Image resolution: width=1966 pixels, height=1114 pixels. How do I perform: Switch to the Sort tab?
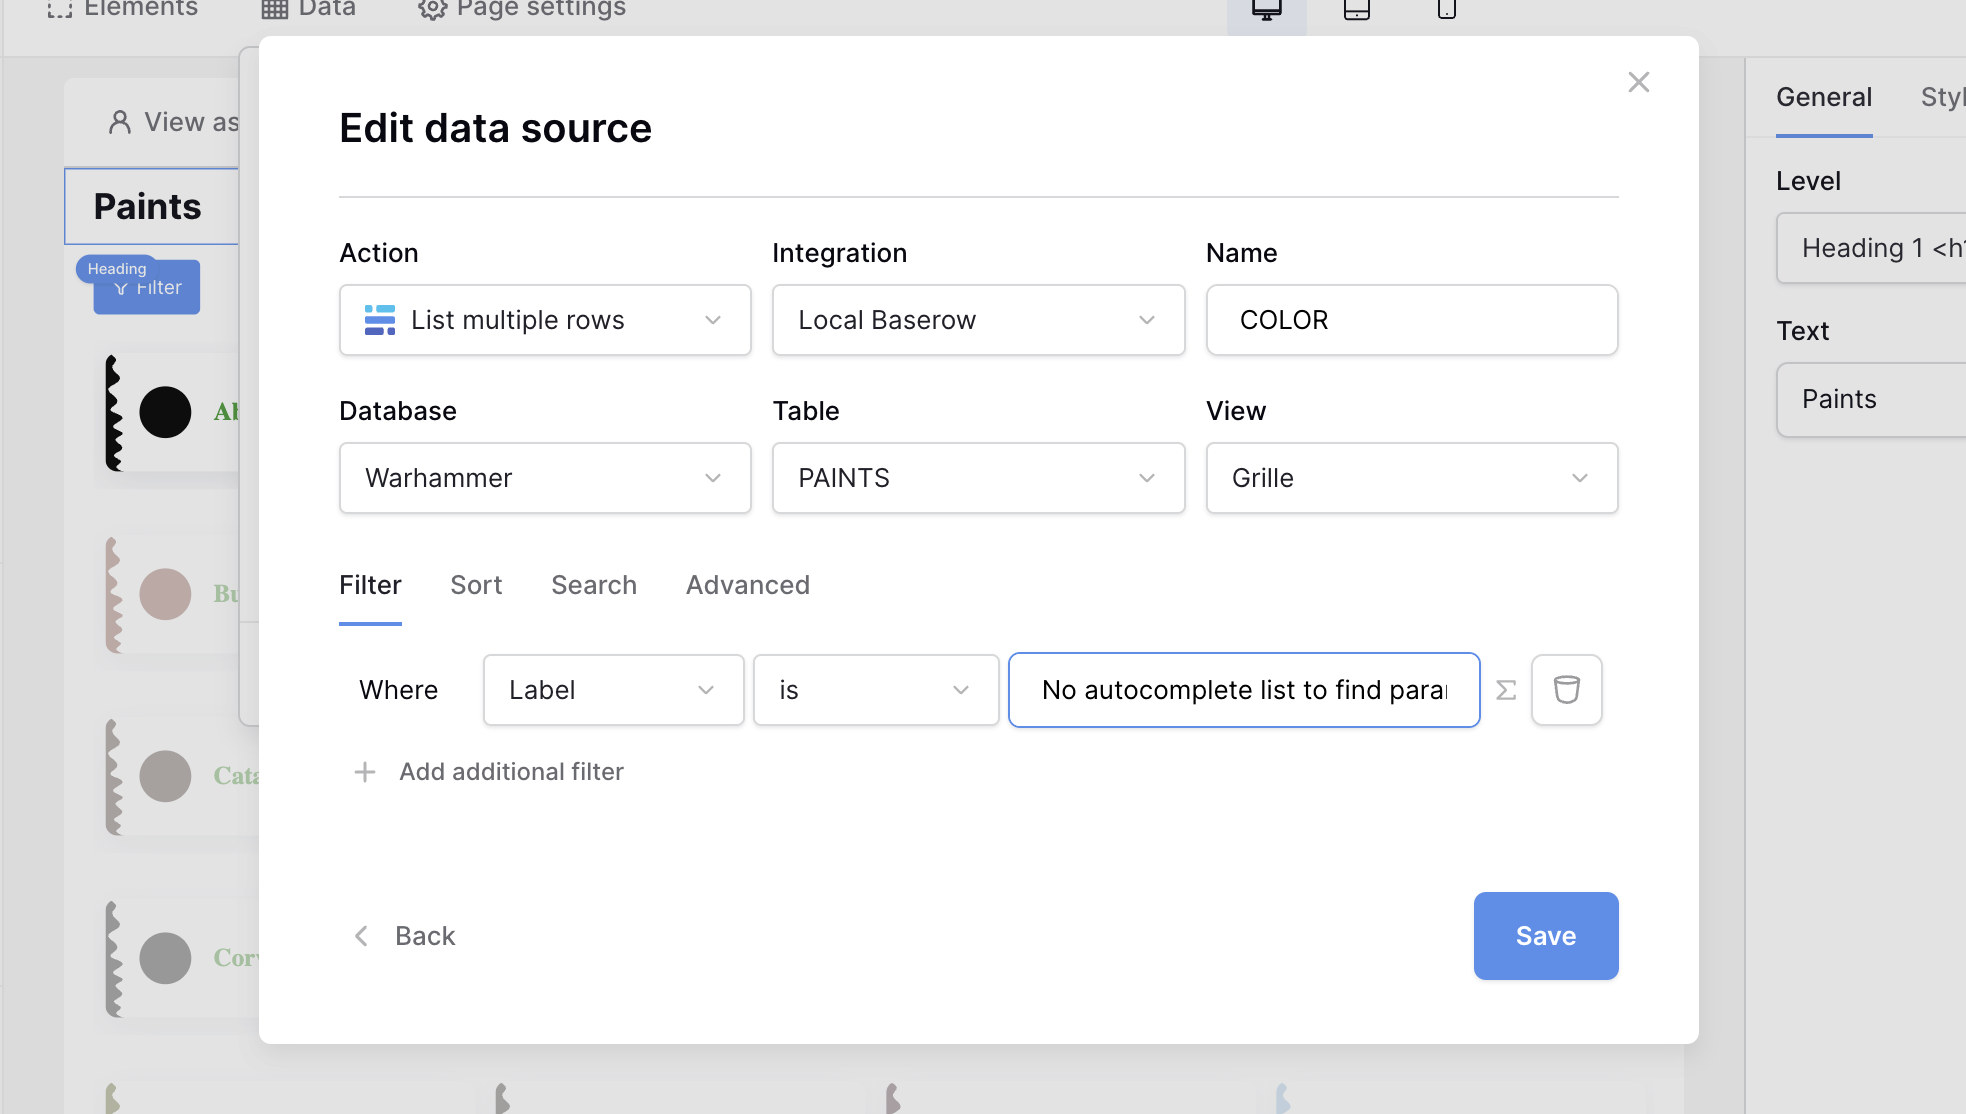pyautogui.click(x=476, y=585)
